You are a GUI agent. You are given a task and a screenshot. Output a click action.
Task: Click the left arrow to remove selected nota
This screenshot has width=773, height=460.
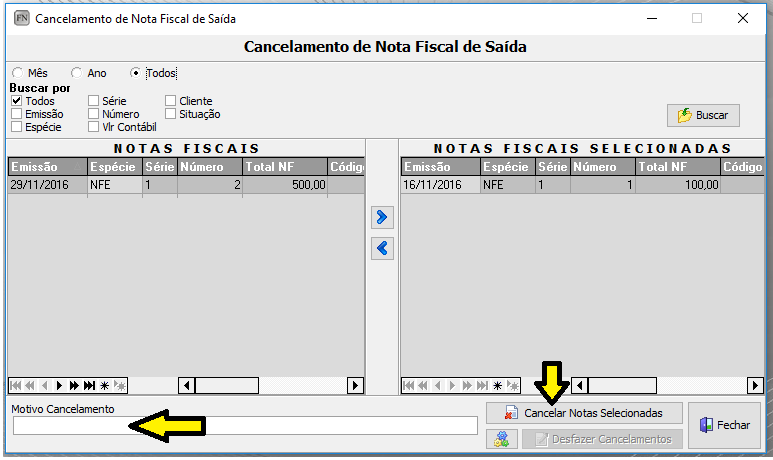coord(382,248)
